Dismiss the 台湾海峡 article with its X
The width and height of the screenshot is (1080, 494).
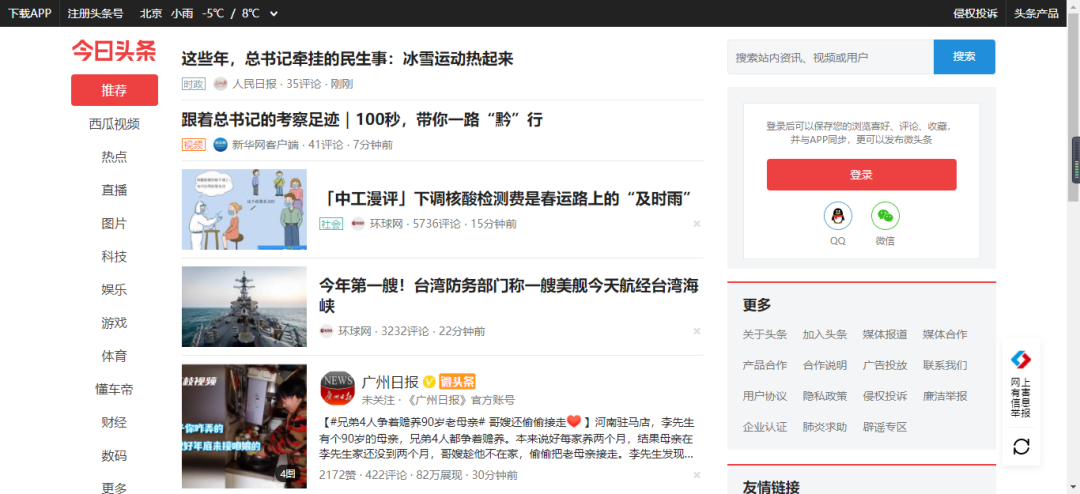696,331
